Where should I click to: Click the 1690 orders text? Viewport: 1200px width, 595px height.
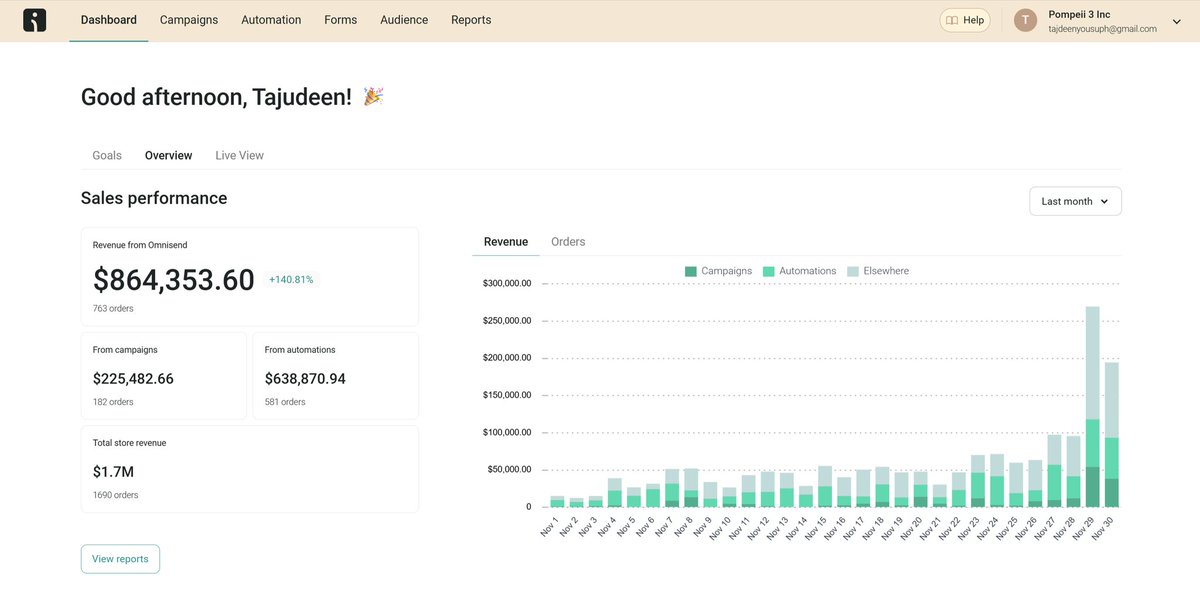pos(116,495)
